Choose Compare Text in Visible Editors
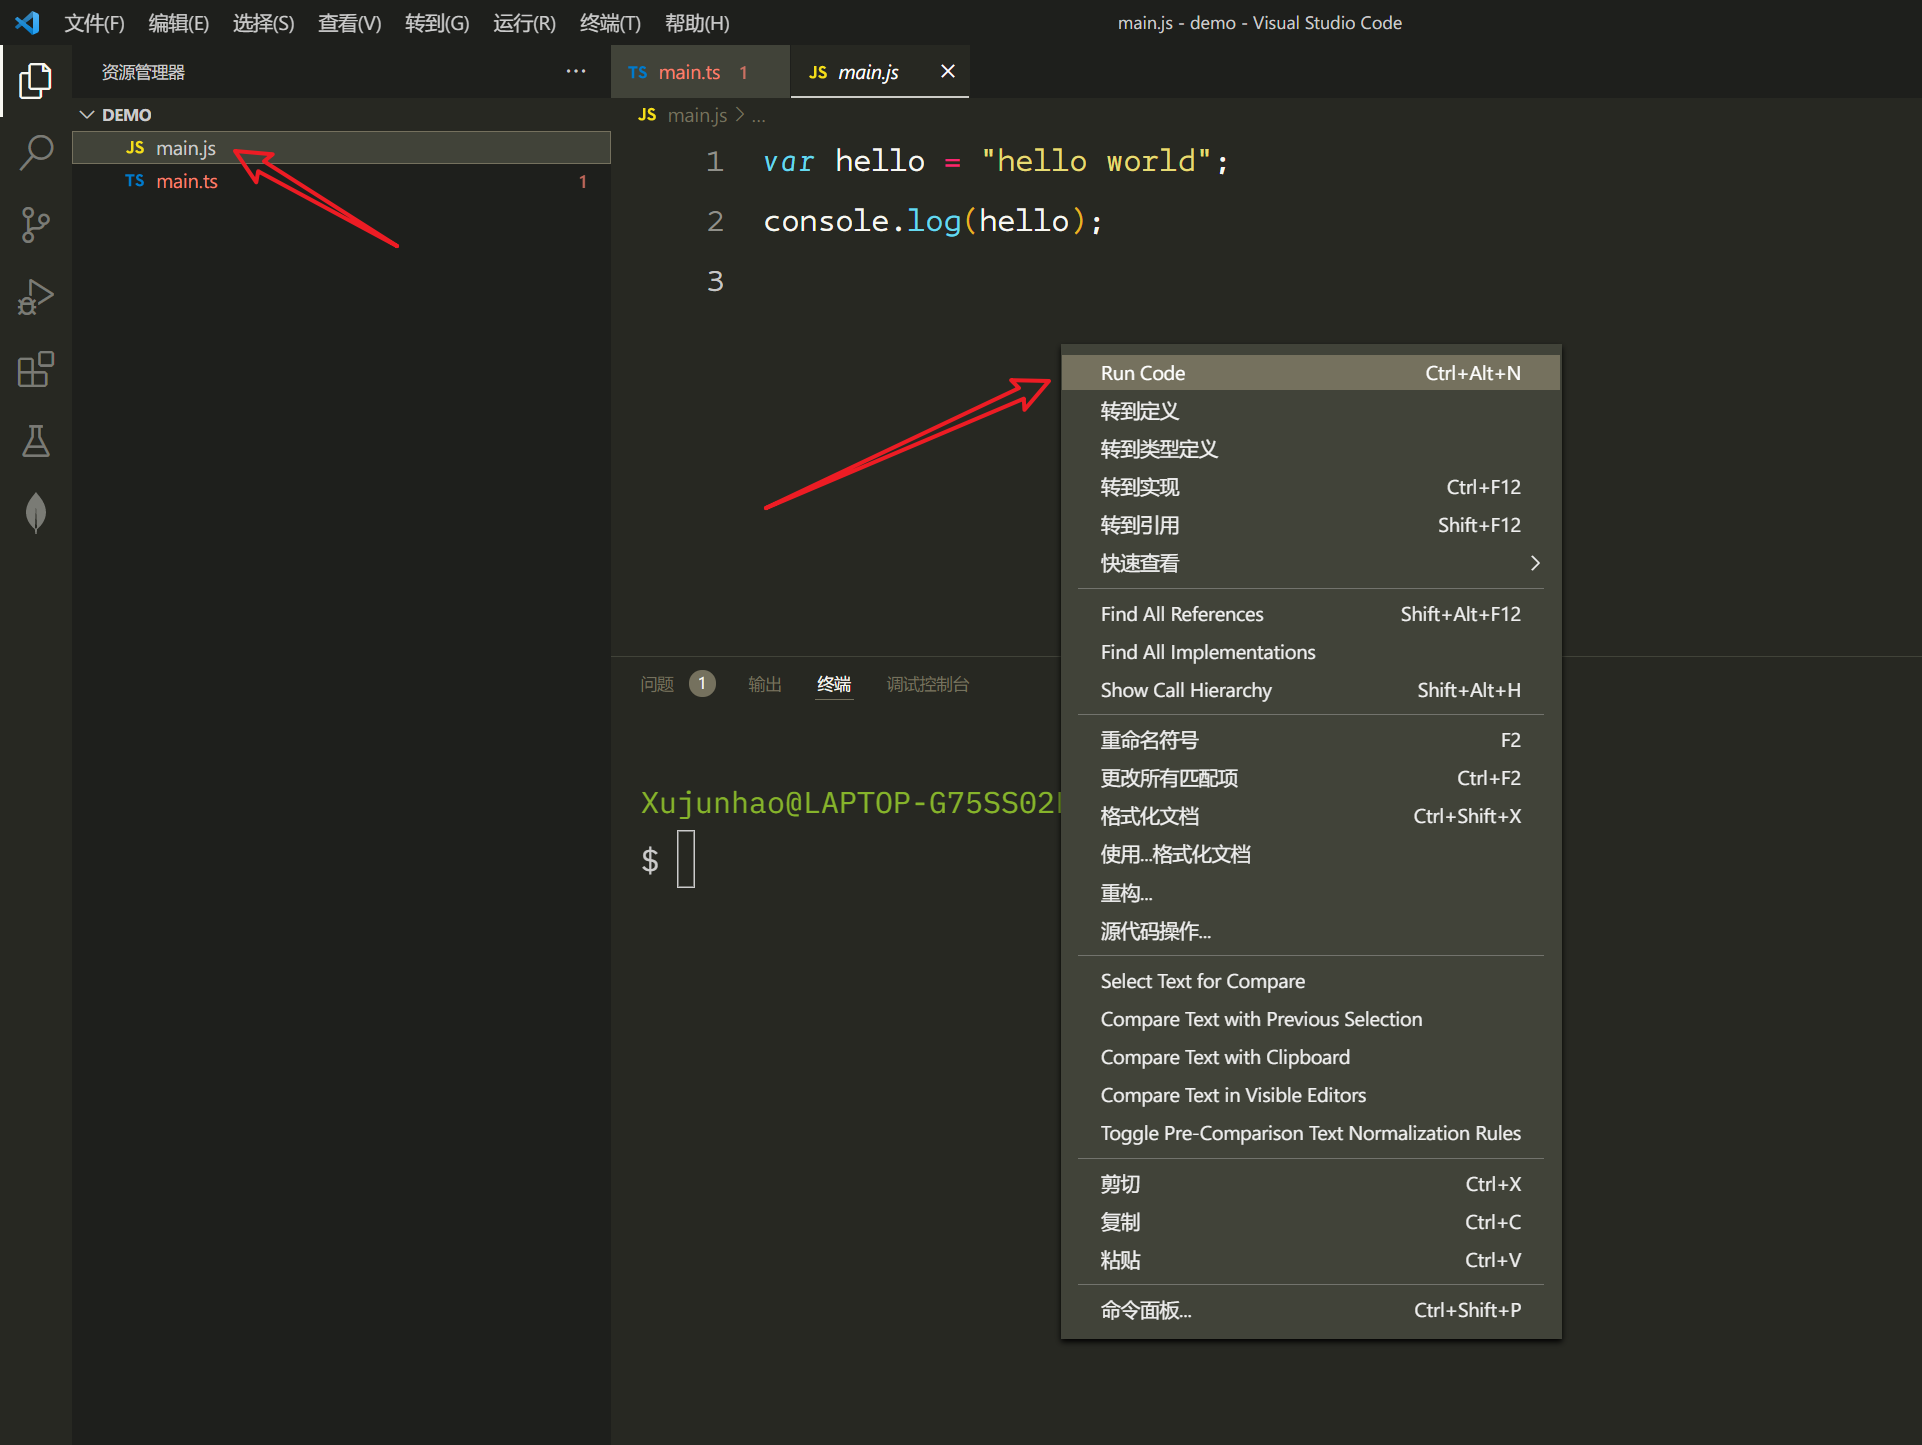Screen dimensions: 1922x1445 click(1310, 1095)
